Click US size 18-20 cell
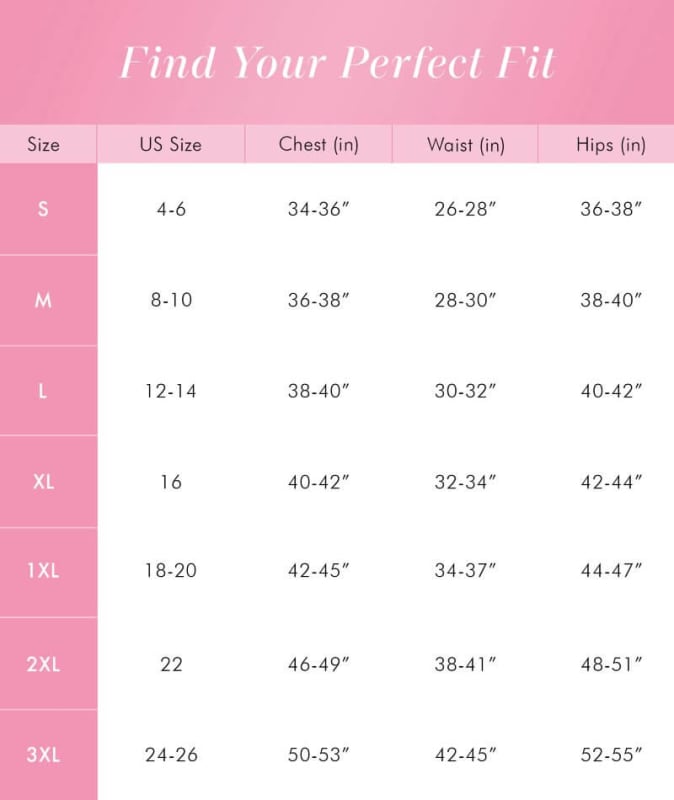Viewport: 674px width, 800px height. 171,571
